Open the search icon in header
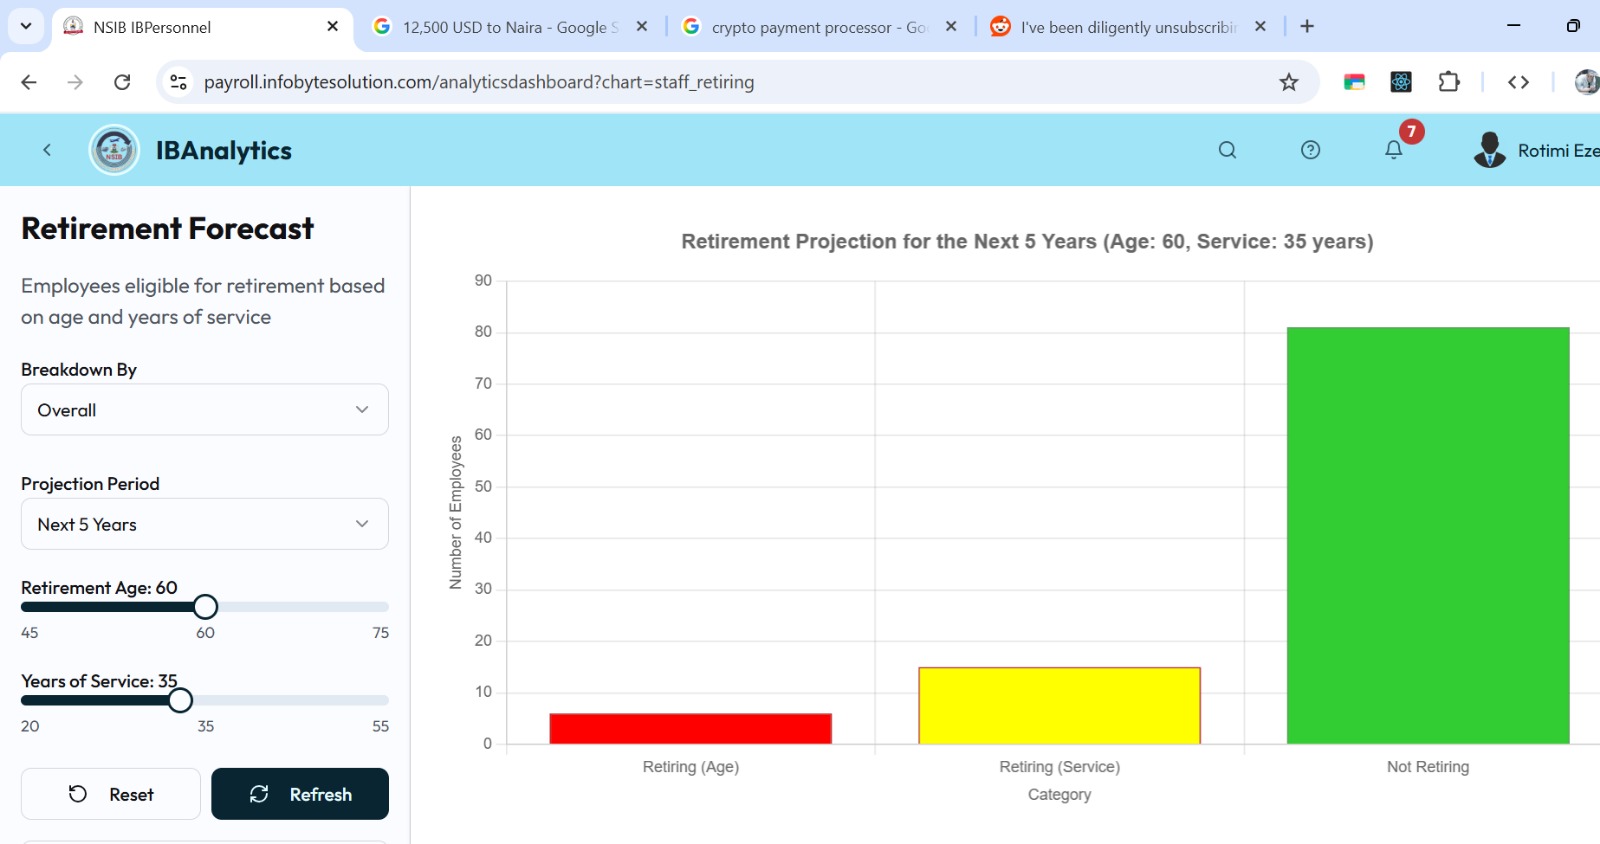The image size is (1600, 844). tap(1227, 150)
